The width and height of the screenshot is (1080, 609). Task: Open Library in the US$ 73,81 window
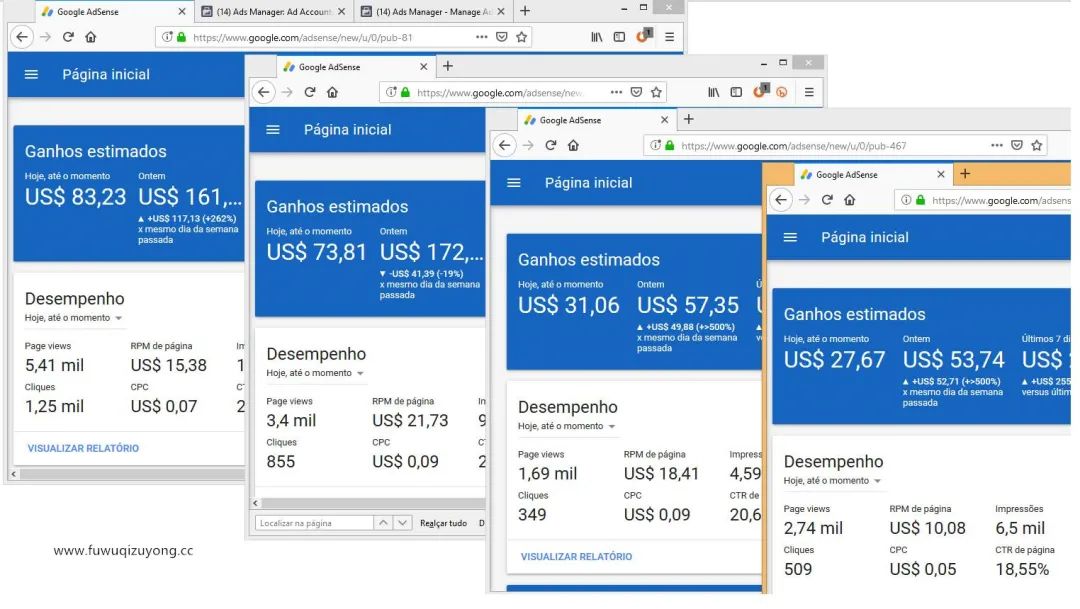714,92
